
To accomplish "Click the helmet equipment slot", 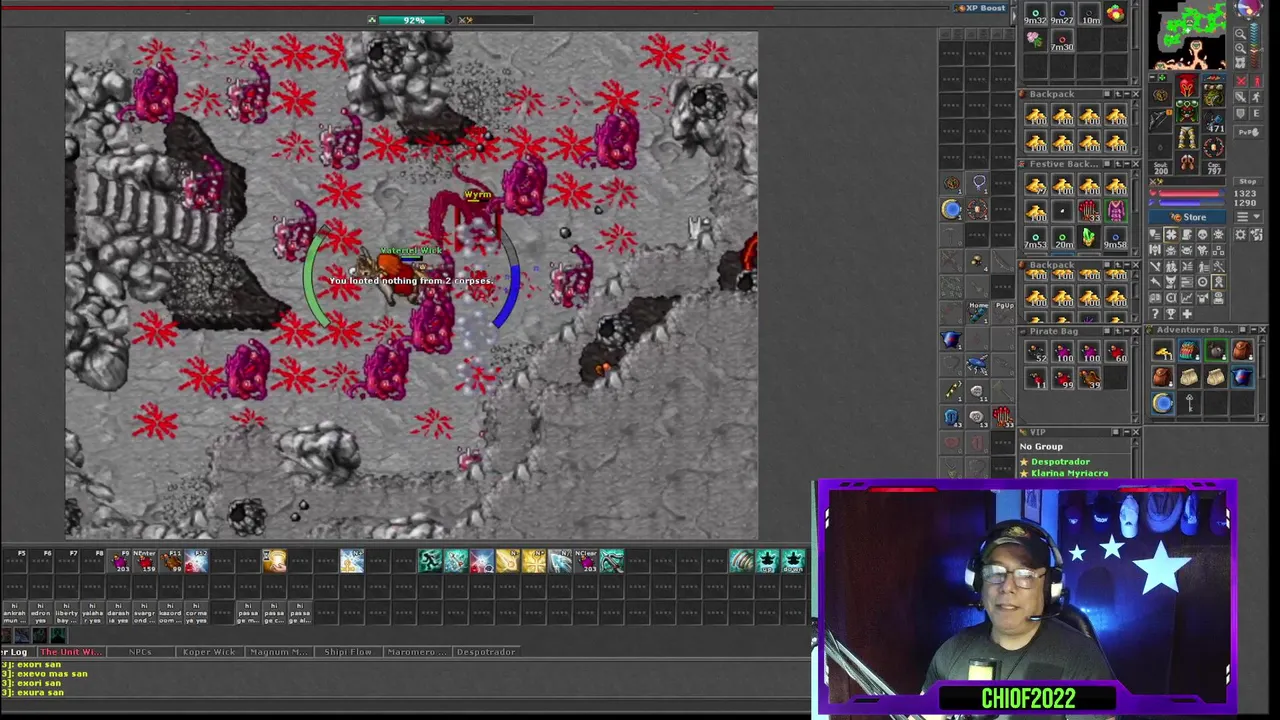I will click(x=1186, y=85).
